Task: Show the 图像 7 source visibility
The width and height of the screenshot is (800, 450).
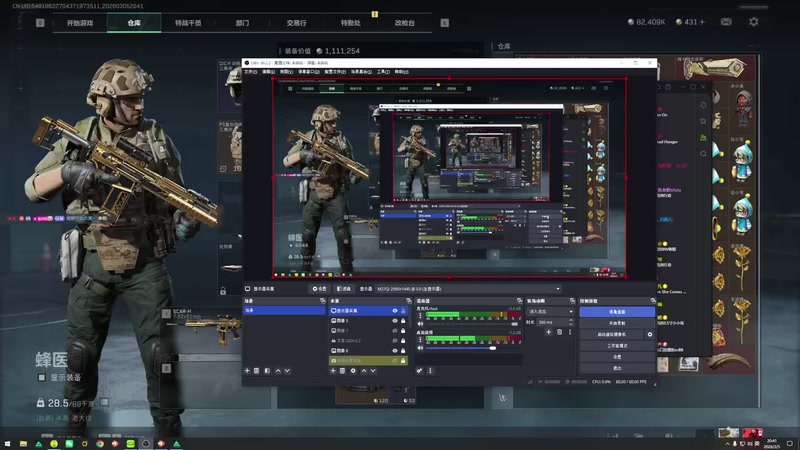Action: (395, 331)
